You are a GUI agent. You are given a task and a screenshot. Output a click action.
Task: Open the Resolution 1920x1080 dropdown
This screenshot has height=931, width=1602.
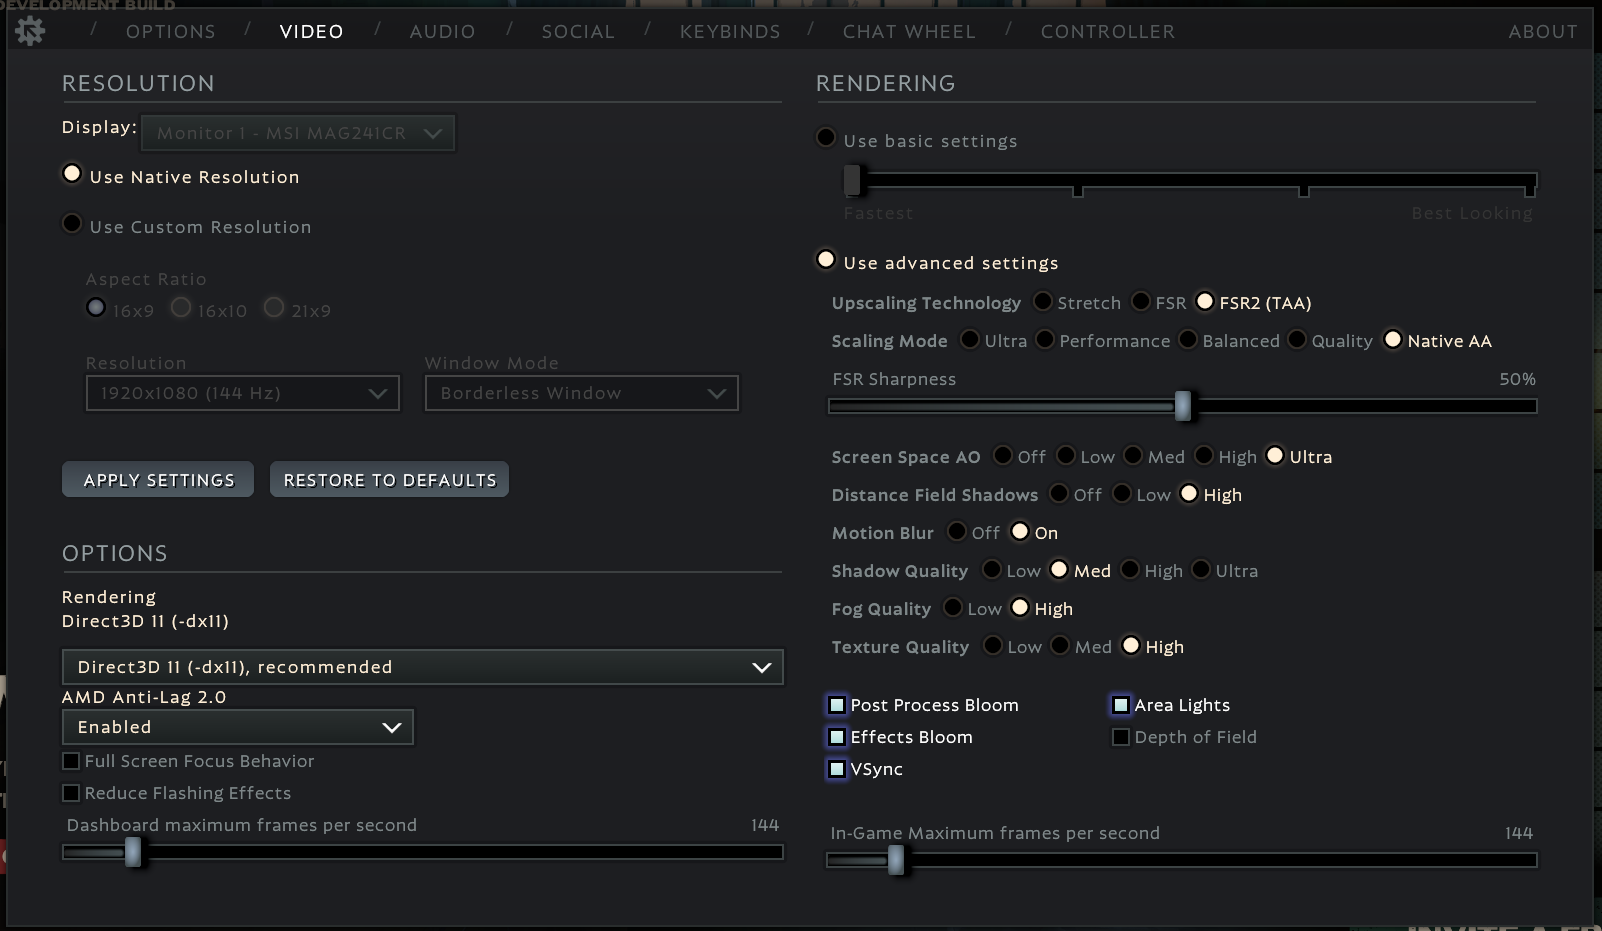point(243,393)
